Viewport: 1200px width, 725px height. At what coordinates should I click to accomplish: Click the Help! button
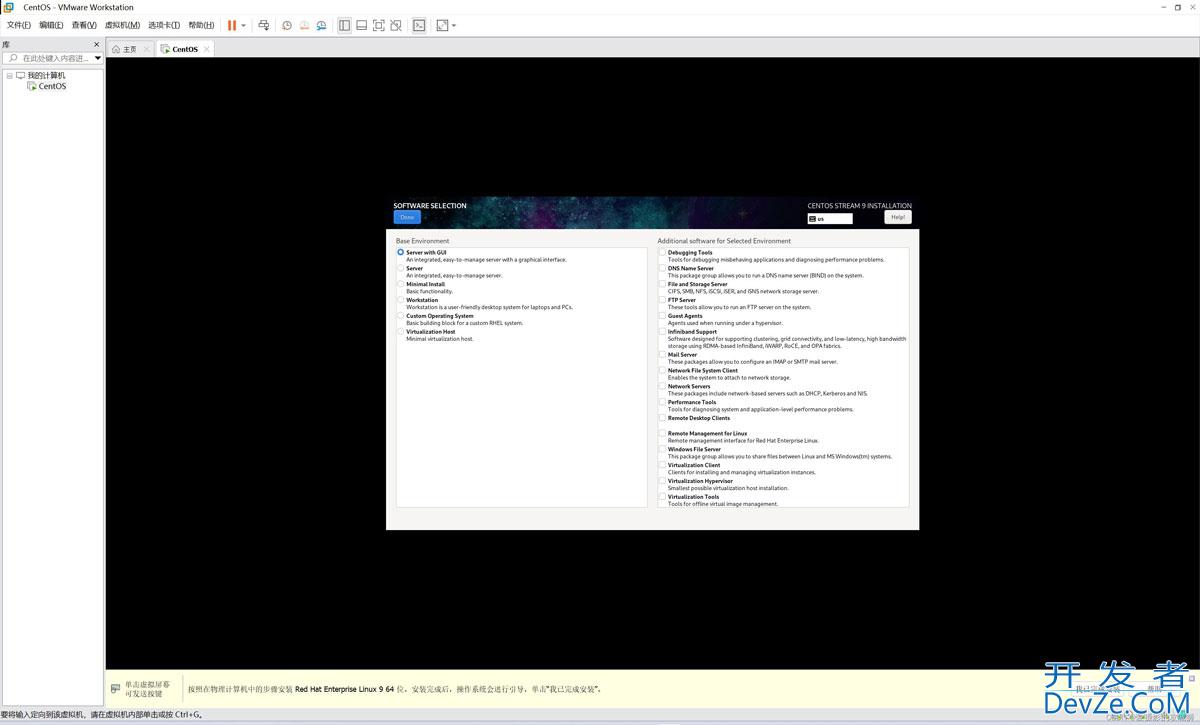pyautogui.click(x=898, y=217)
